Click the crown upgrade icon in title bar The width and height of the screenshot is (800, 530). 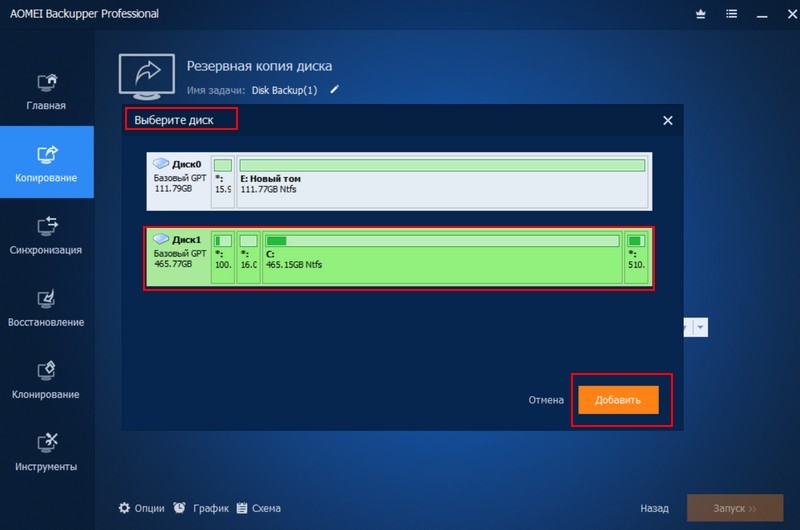click(x=700, y=15)
